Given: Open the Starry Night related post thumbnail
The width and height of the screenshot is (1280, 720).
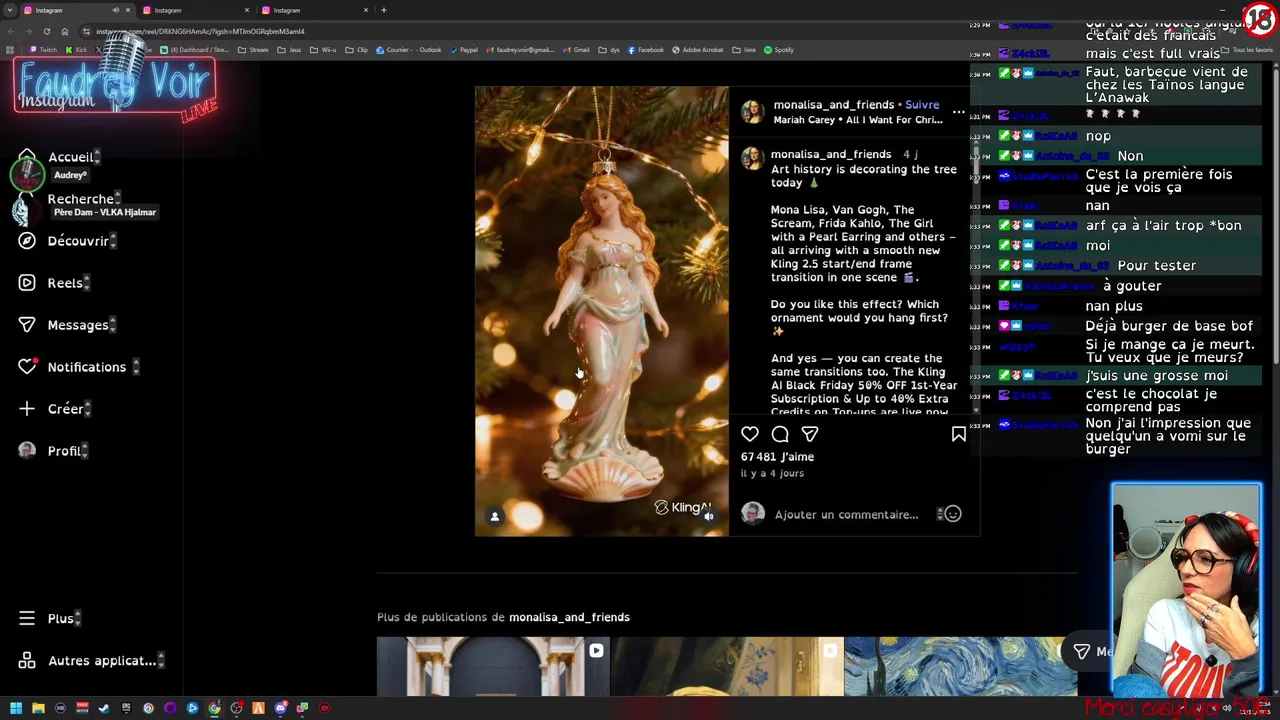Looking at the screenshot, I should [960, 666].
